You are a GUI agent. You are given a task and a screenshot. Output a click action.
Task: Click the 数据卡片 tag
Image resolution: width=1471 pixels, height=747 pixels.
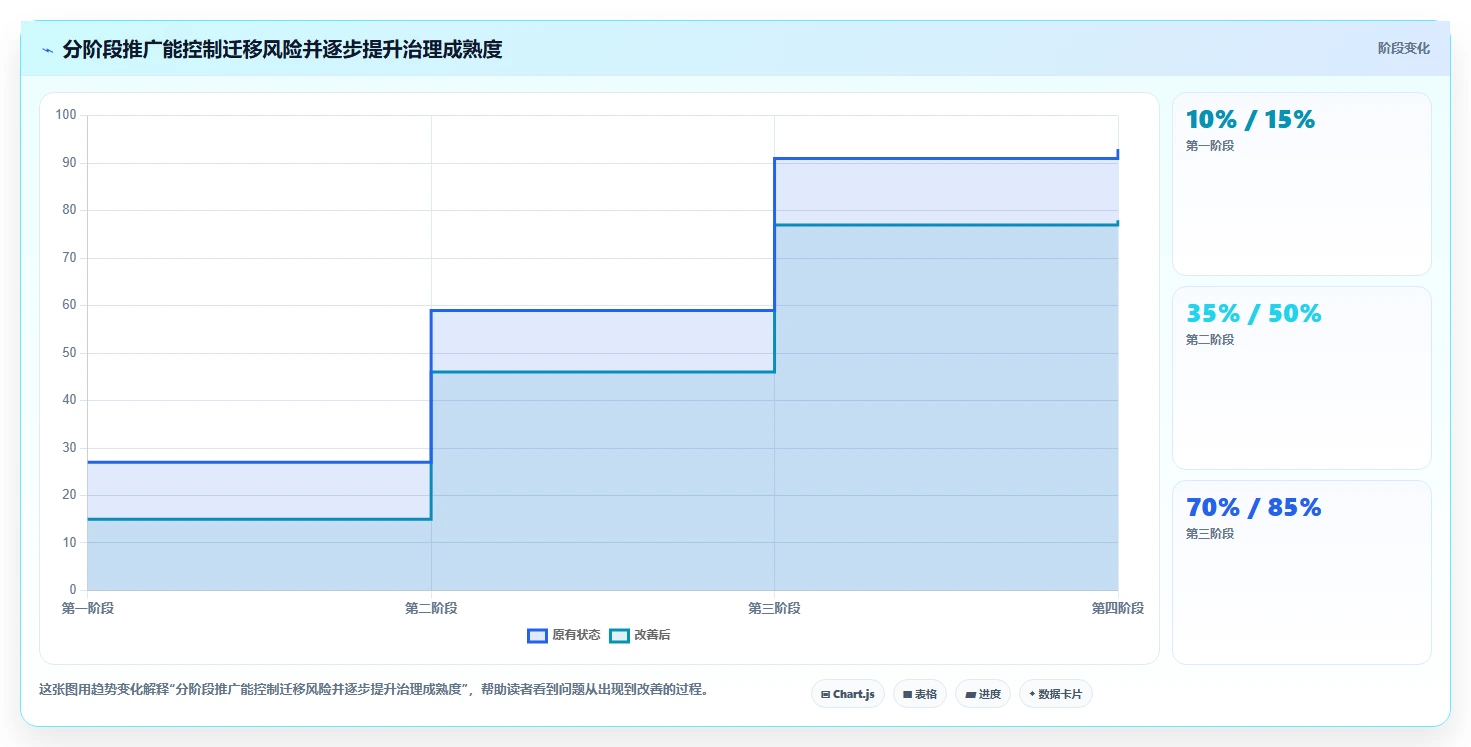(1056, 694)
